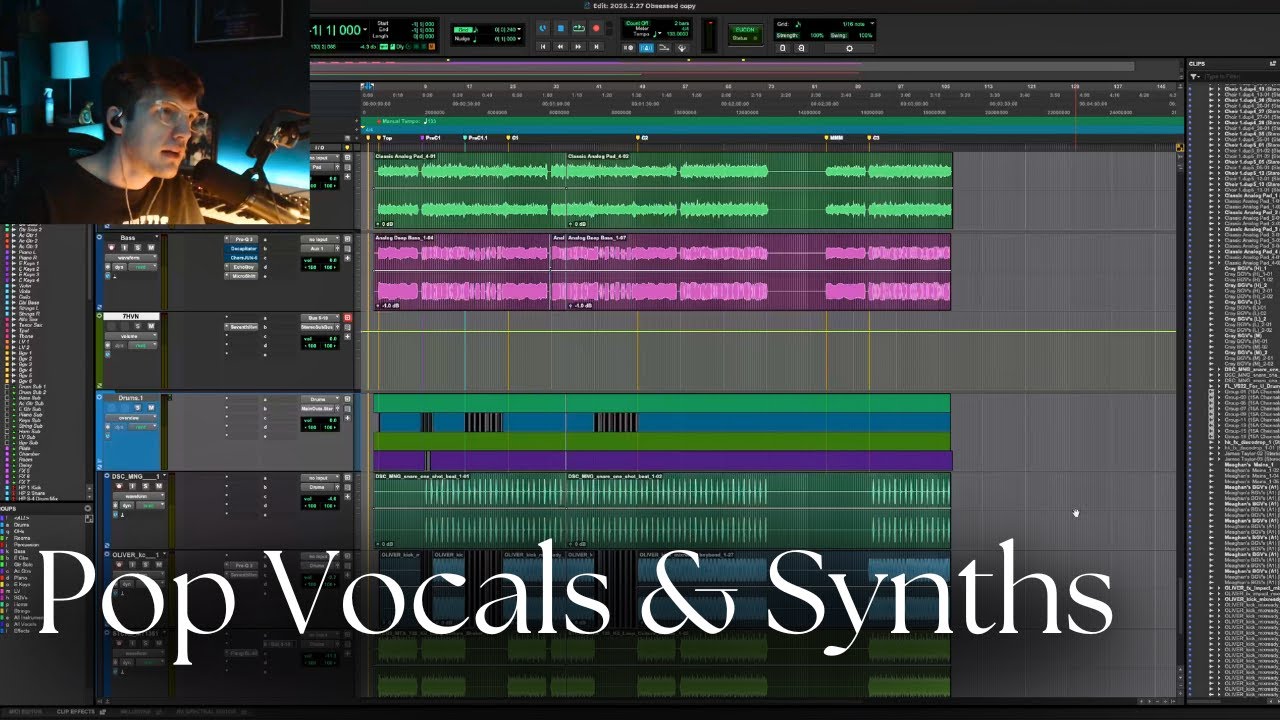Solo the Drums.1 folder track
1280x720 pixels.
[138, 407]
